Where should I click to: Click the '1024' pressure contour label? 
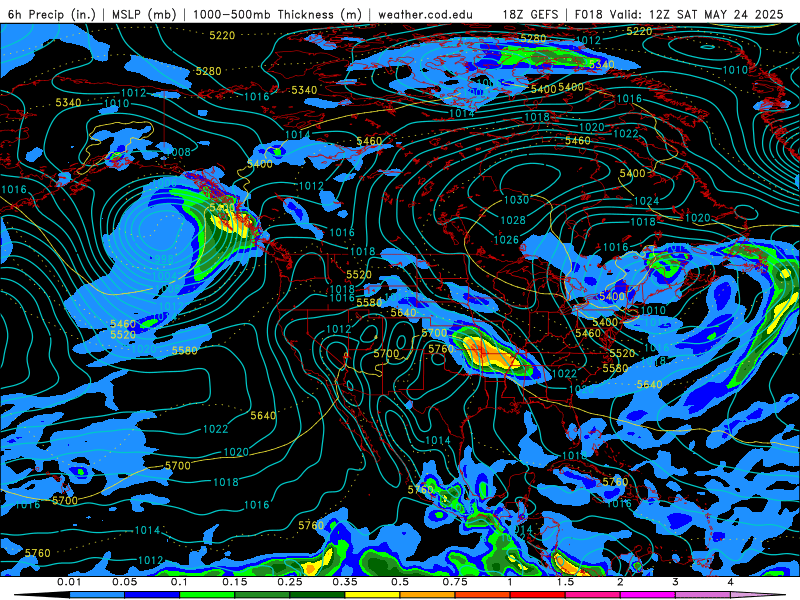[646, 201]
